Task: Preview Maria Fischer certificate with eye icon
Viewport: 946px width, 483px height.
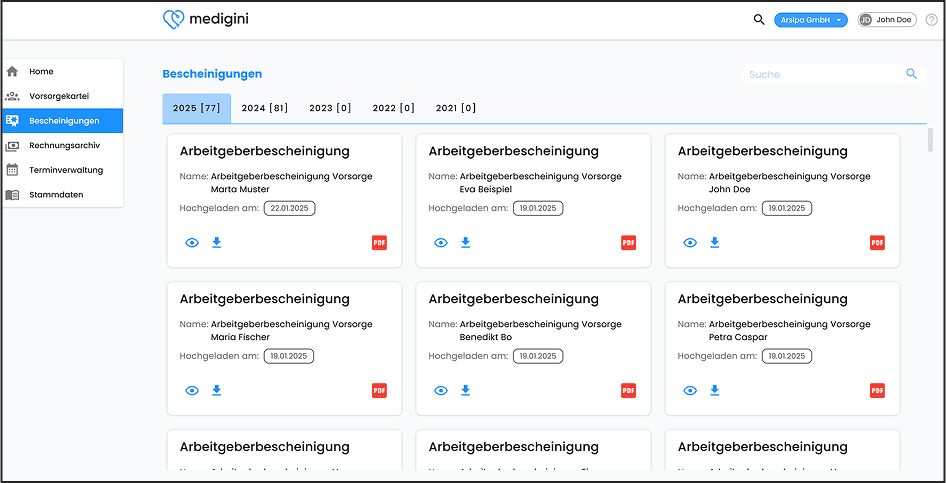Action: click(192, 391)
